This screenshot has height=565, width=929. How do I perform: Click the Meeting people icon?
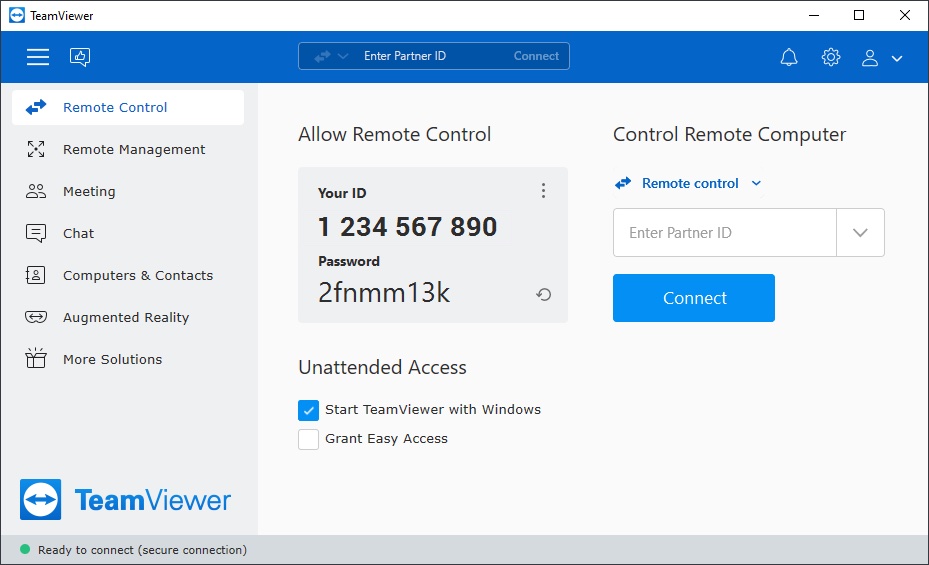36,191
